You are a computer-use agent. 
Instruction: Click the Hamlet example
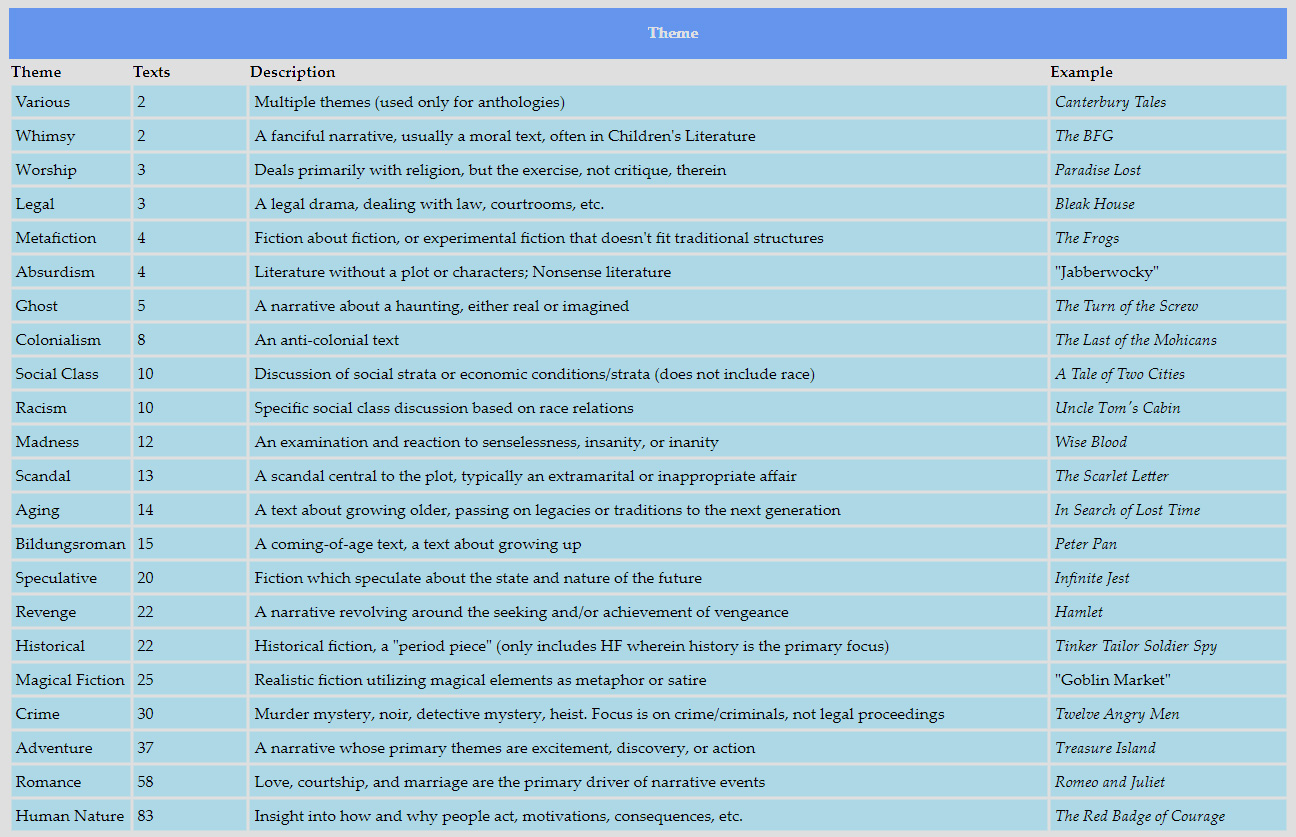click(1079, 612)
